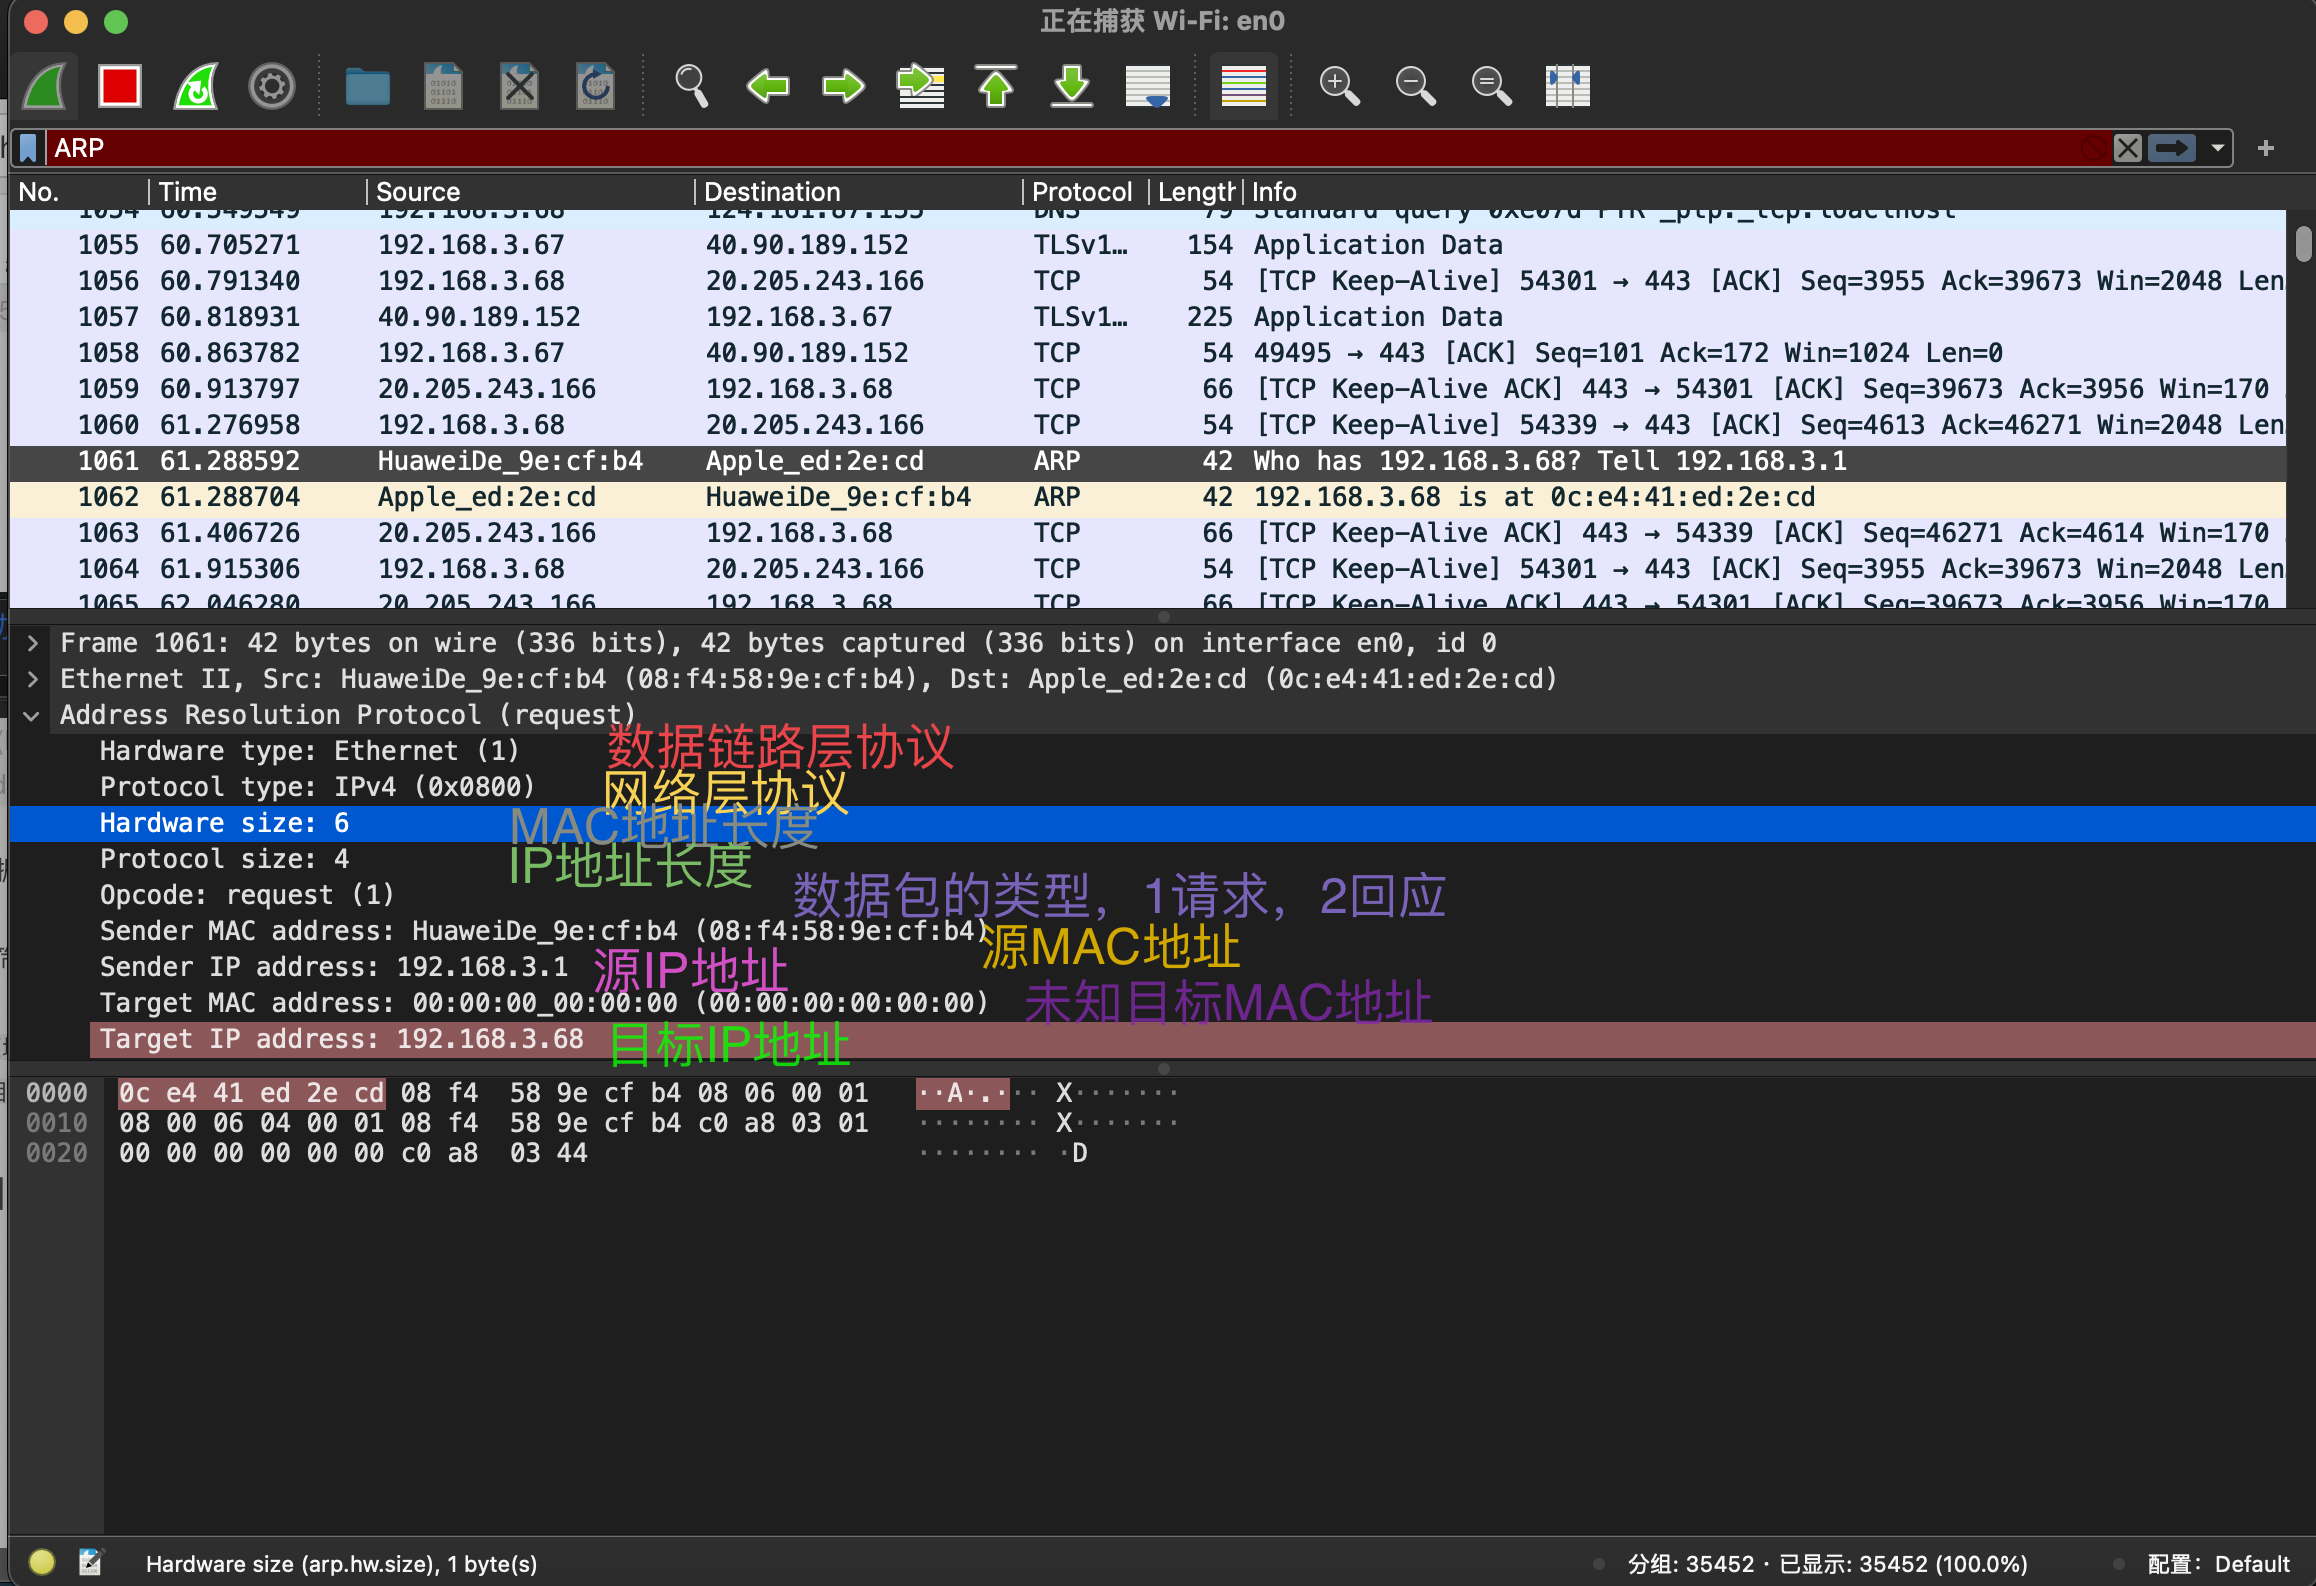Toggle colorize packet list button

(x=1243, y=86)
